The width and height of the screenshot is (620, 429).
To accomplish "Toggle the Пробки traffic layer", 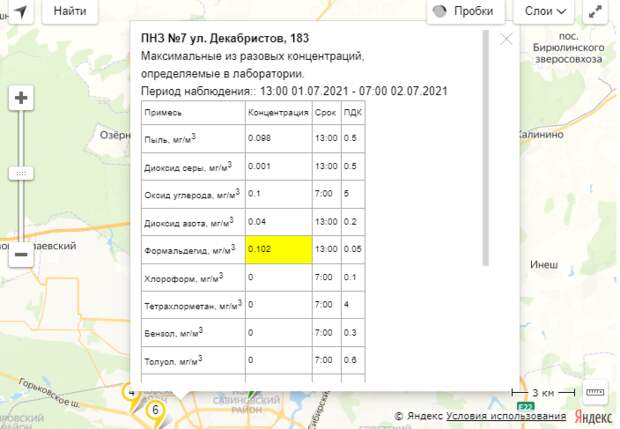I will click(x=466, y=11).
